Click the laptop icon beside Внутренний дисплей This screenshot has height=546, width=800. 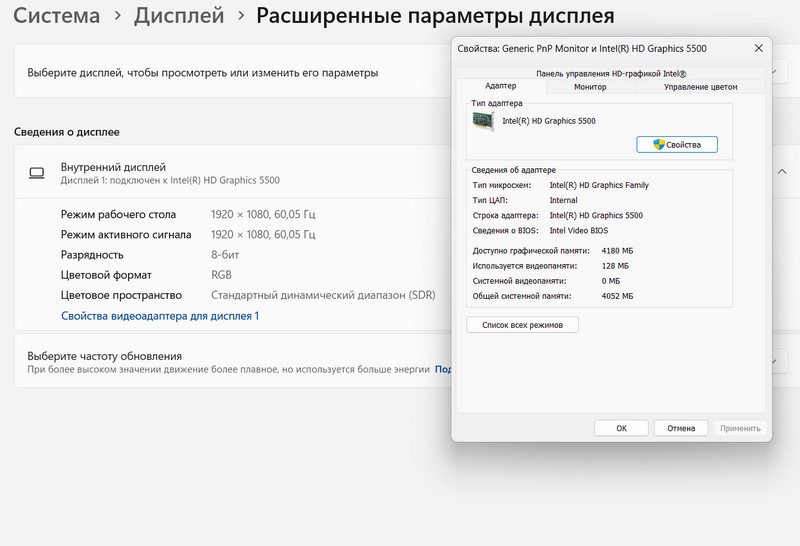pos(37,173)
